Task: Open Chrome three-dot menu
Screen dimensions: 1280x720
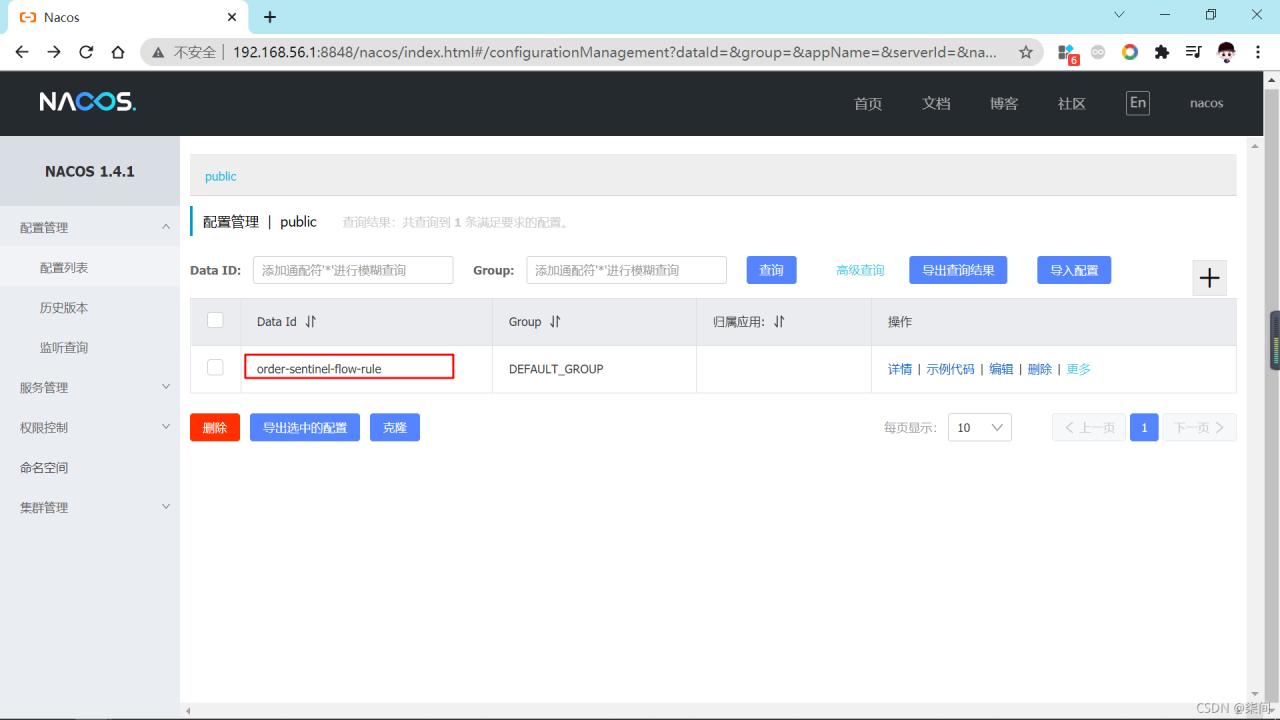Action: pyautogui.click(x=1258, y=52)
